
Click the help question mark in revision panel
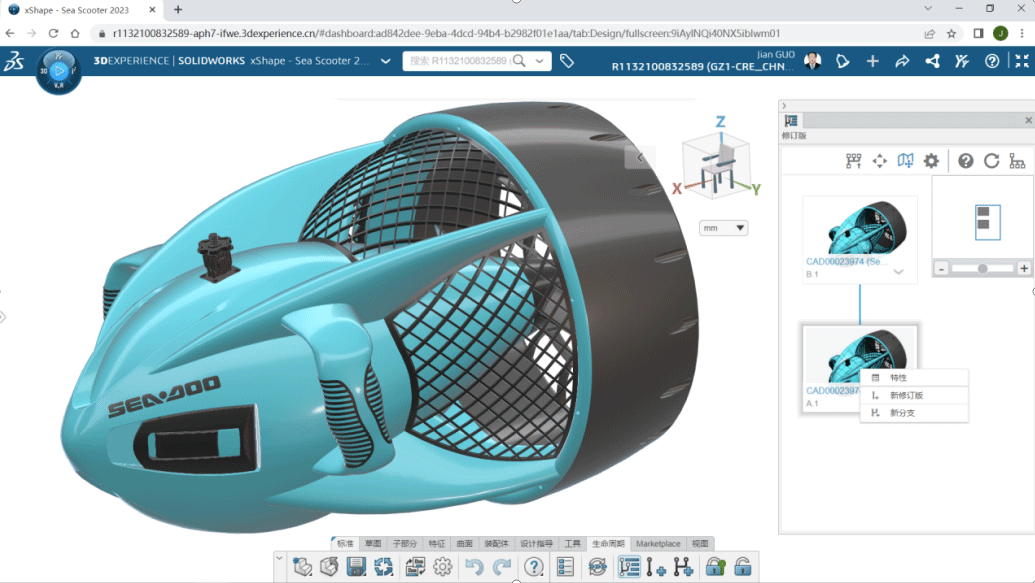tap(965, 161)
